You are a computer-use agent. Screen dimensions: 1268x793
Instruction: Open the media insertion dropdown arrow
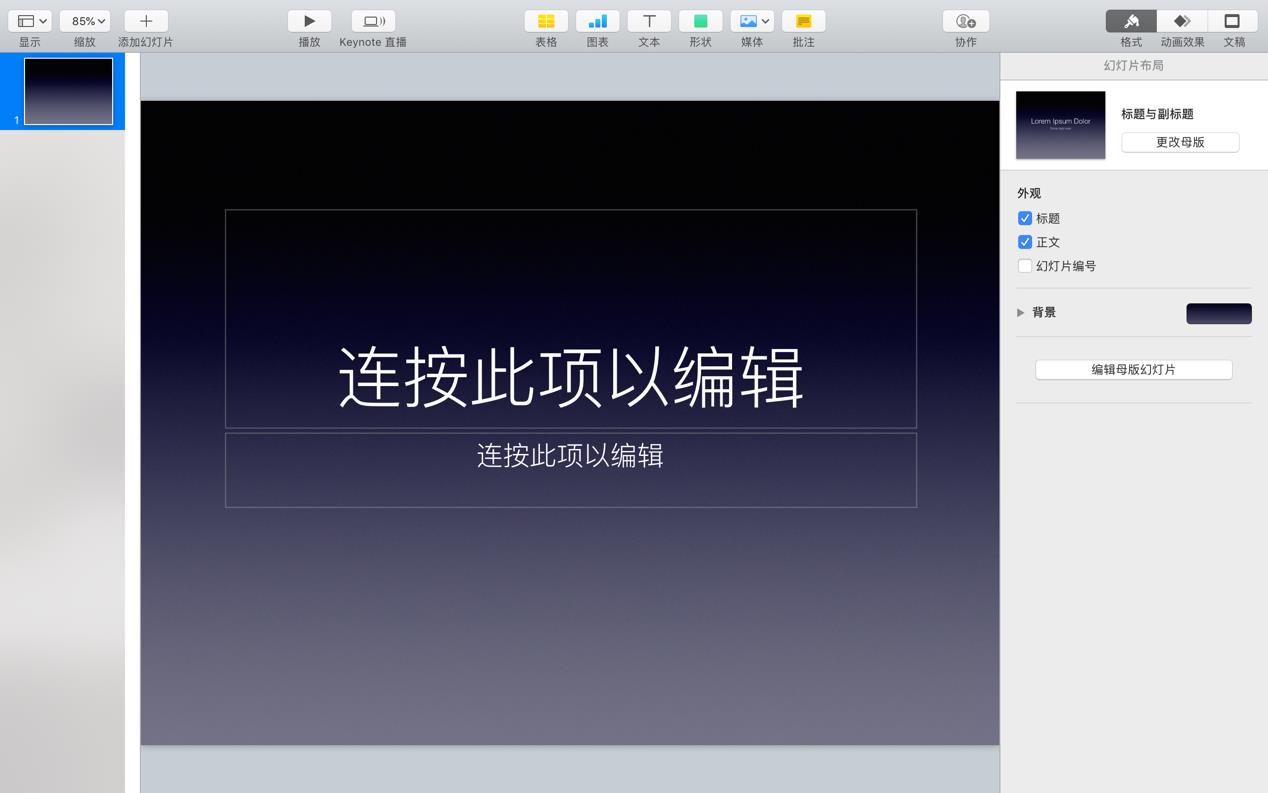click(765, 20)
